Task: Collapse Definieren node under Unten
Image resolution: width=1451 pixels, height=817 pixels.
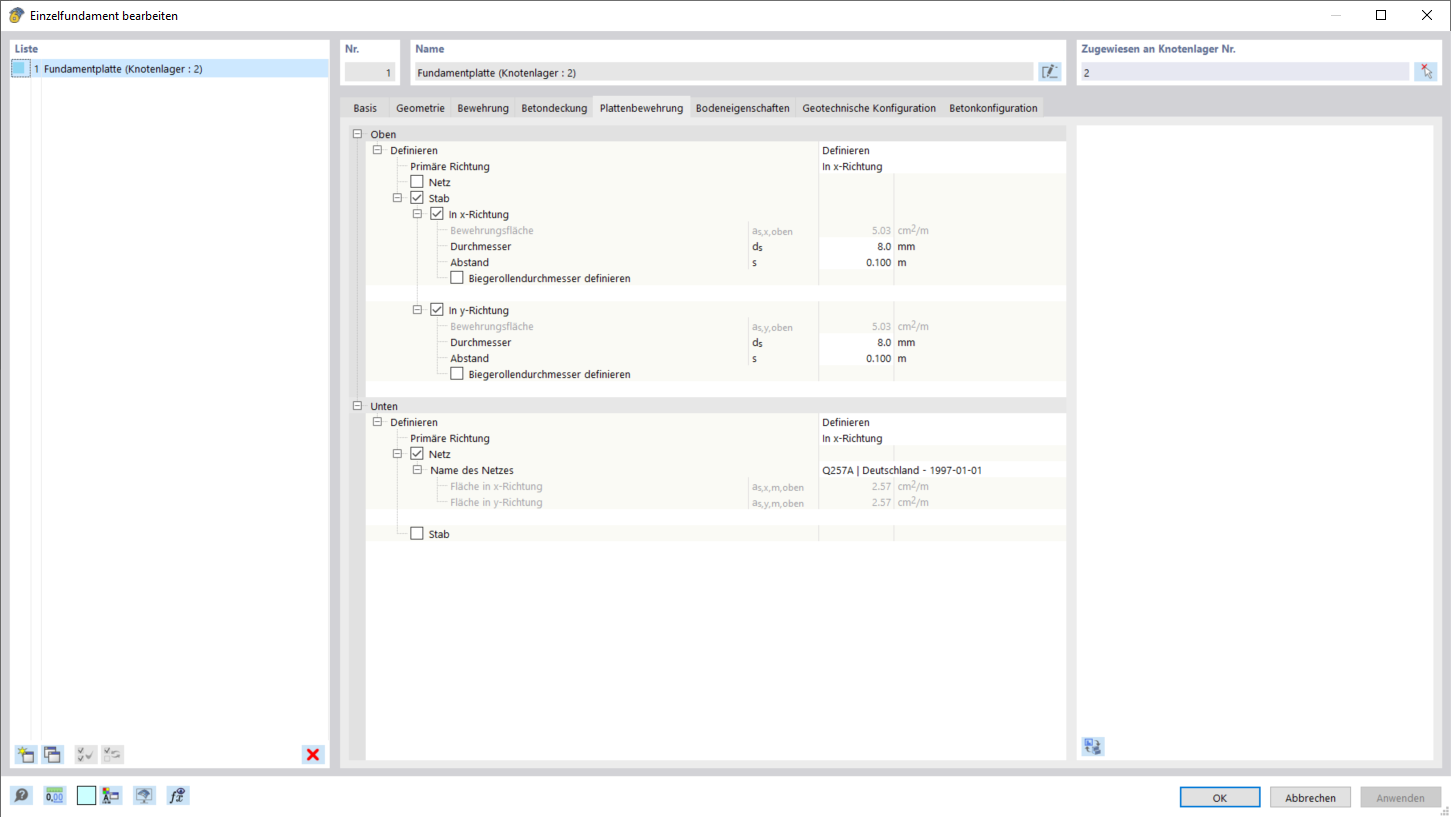Action: (377, 422)
